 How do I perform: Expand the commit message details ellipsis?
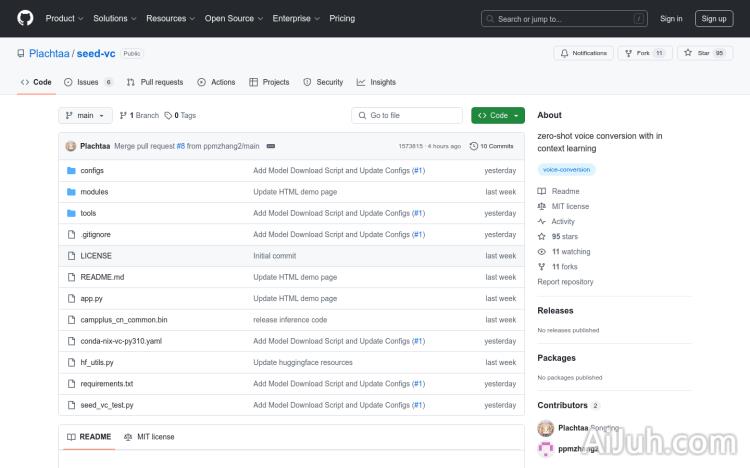pos(271,146)
